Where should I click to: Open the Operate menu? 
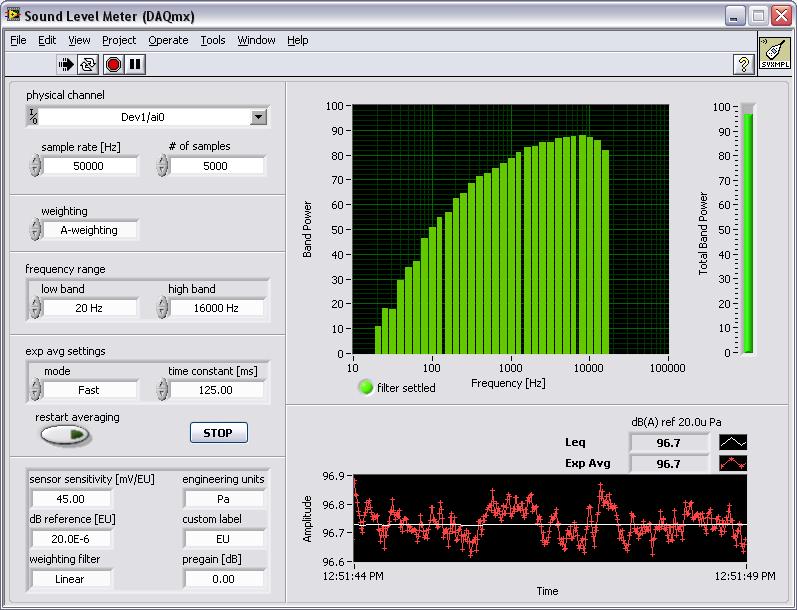(x=168, y=40)
